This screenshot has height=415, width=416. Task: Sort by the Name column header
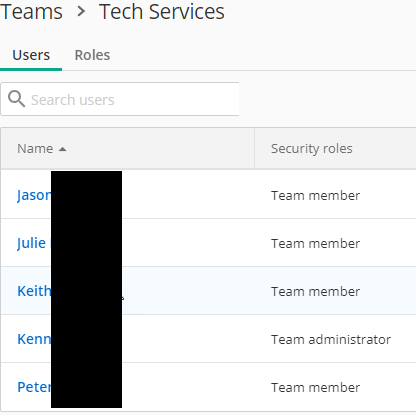point(35,149)
